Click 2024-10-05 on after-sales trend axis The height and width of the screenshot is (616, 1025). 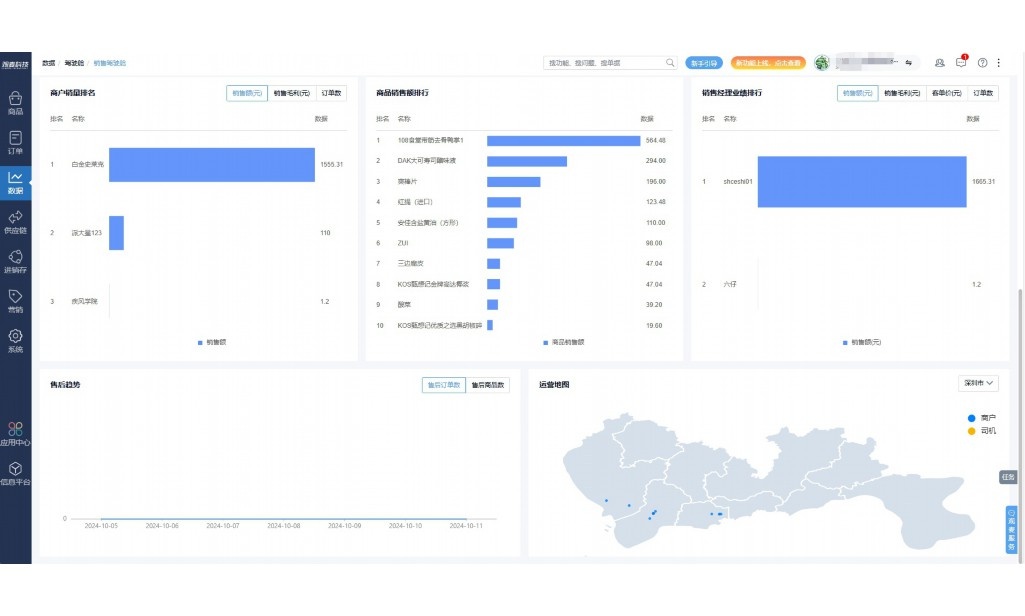[101, 526]
